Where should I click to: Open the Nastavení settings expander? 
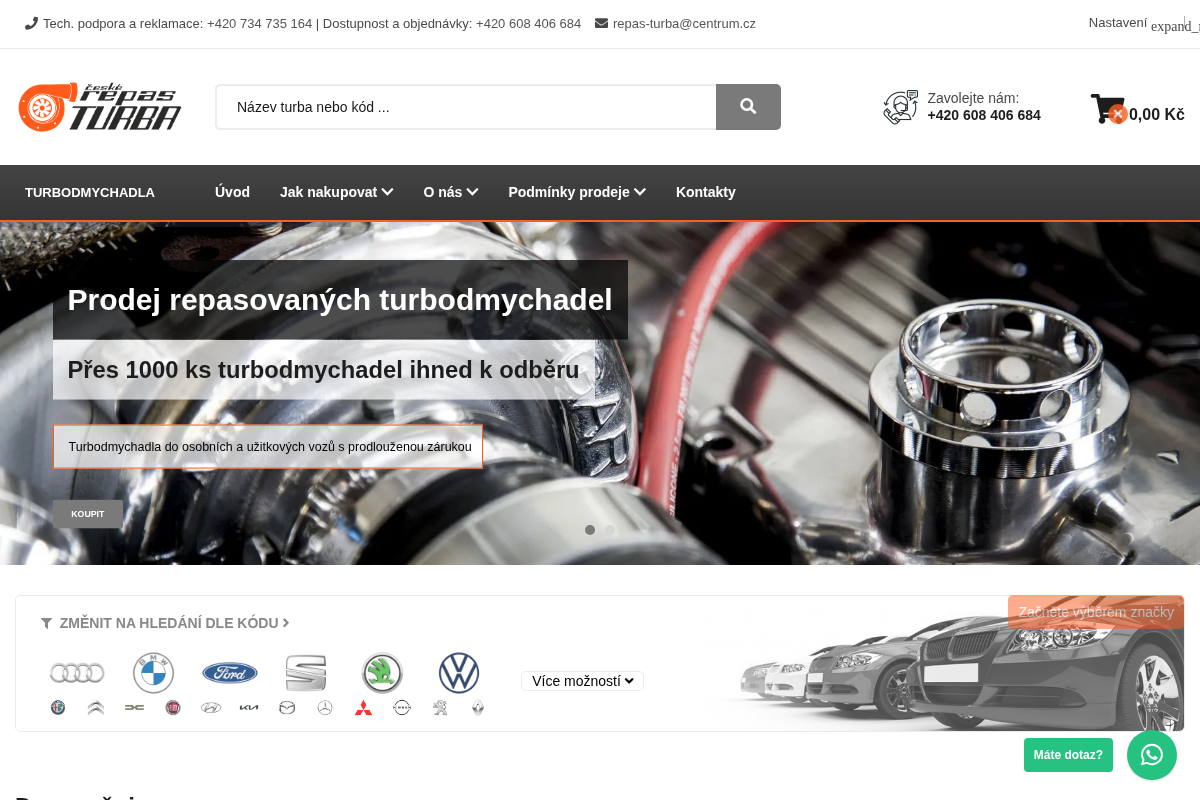[1143, 23]
